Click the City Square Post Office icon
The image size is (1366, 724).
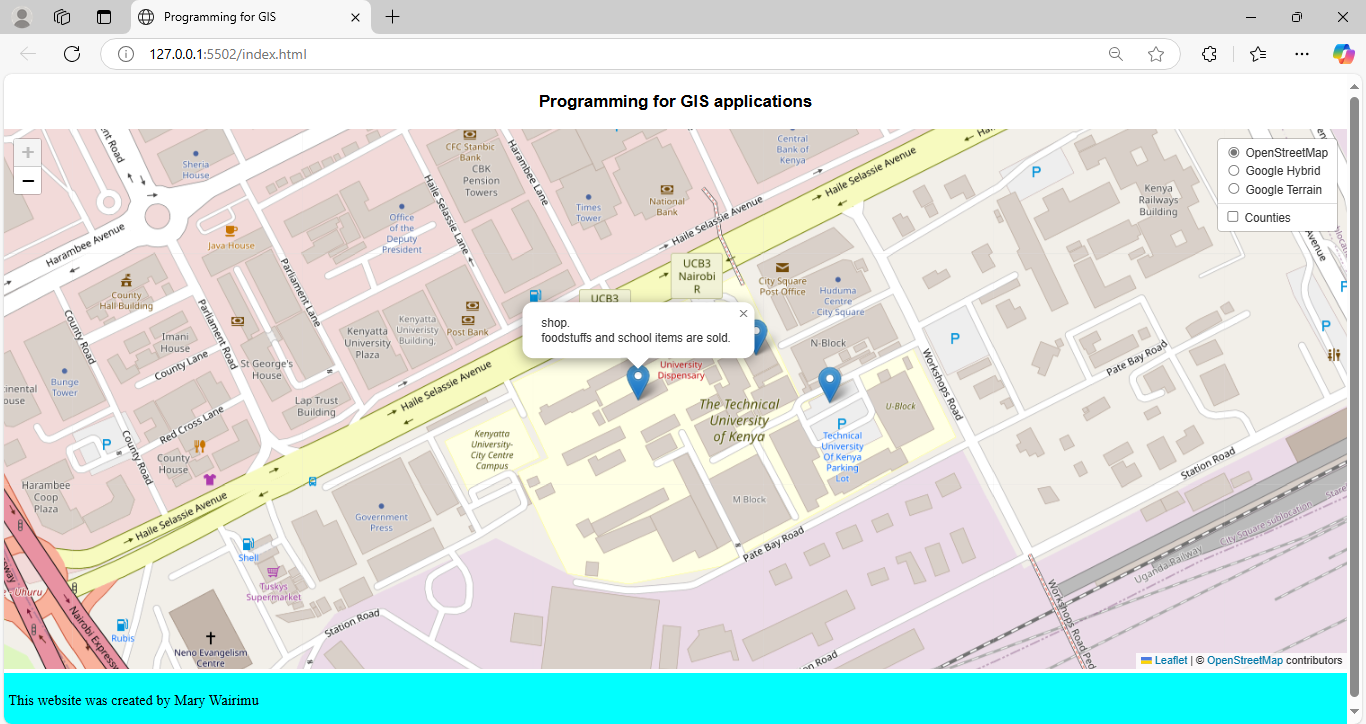click(x=782, y=268)
